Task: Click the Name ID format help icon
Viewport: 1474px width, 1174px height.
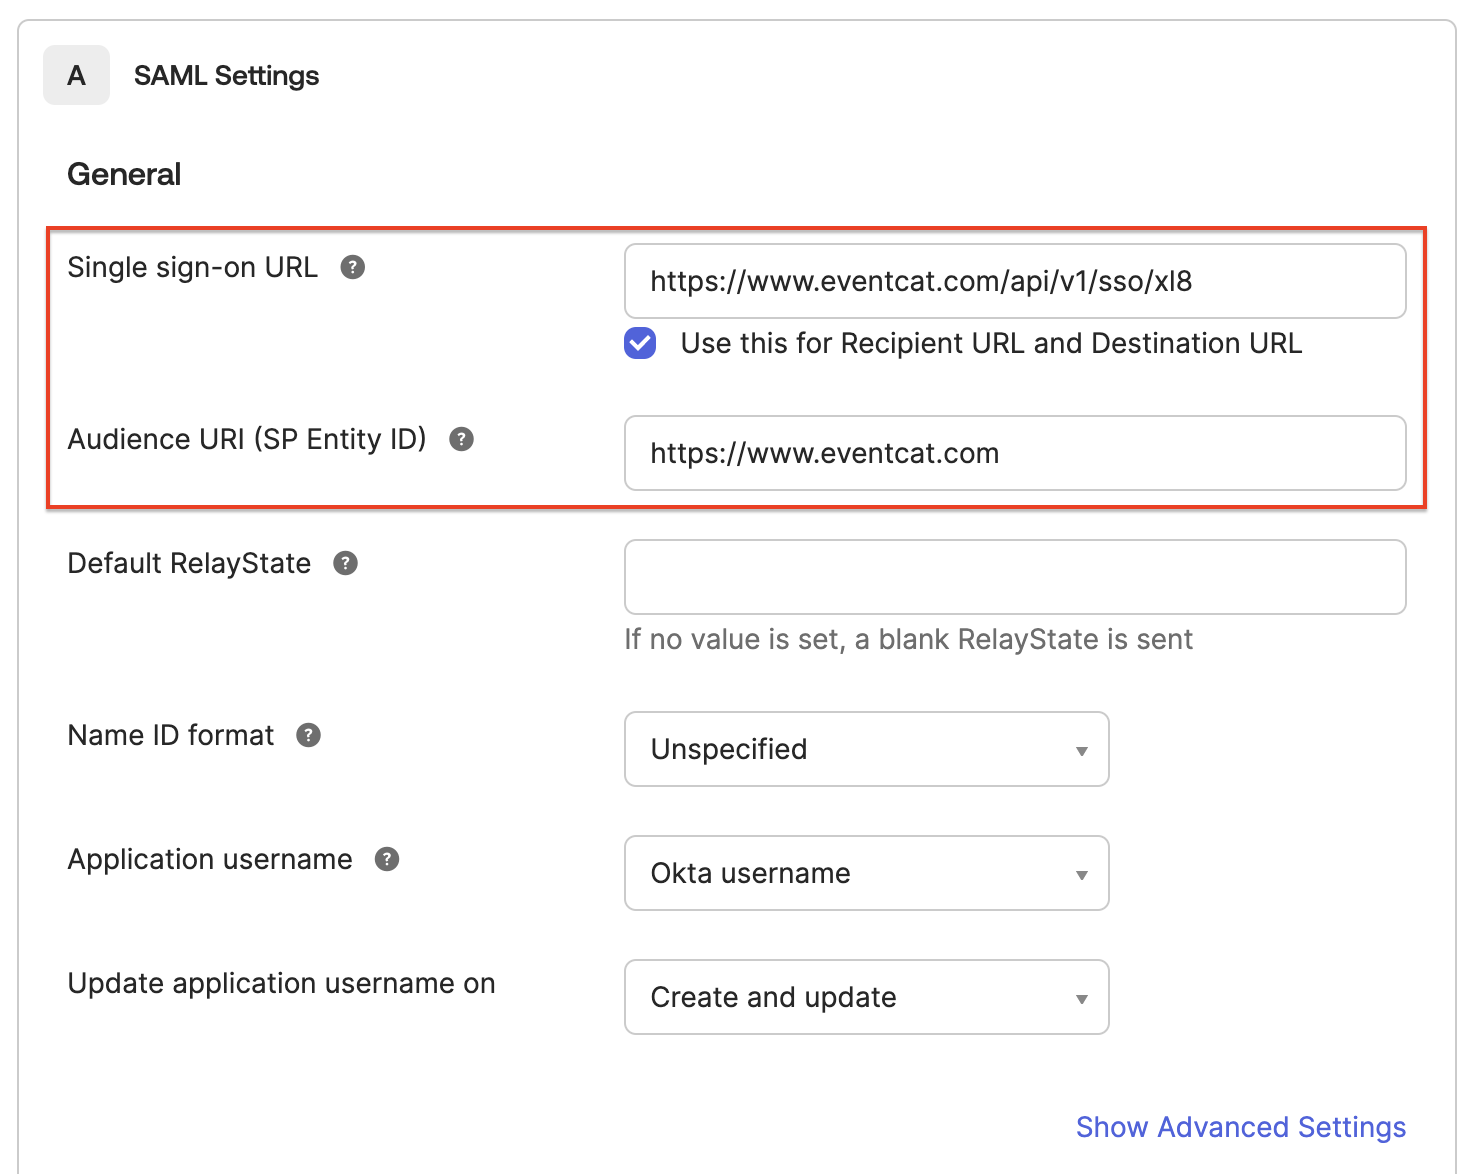Action: click(308, 735)
